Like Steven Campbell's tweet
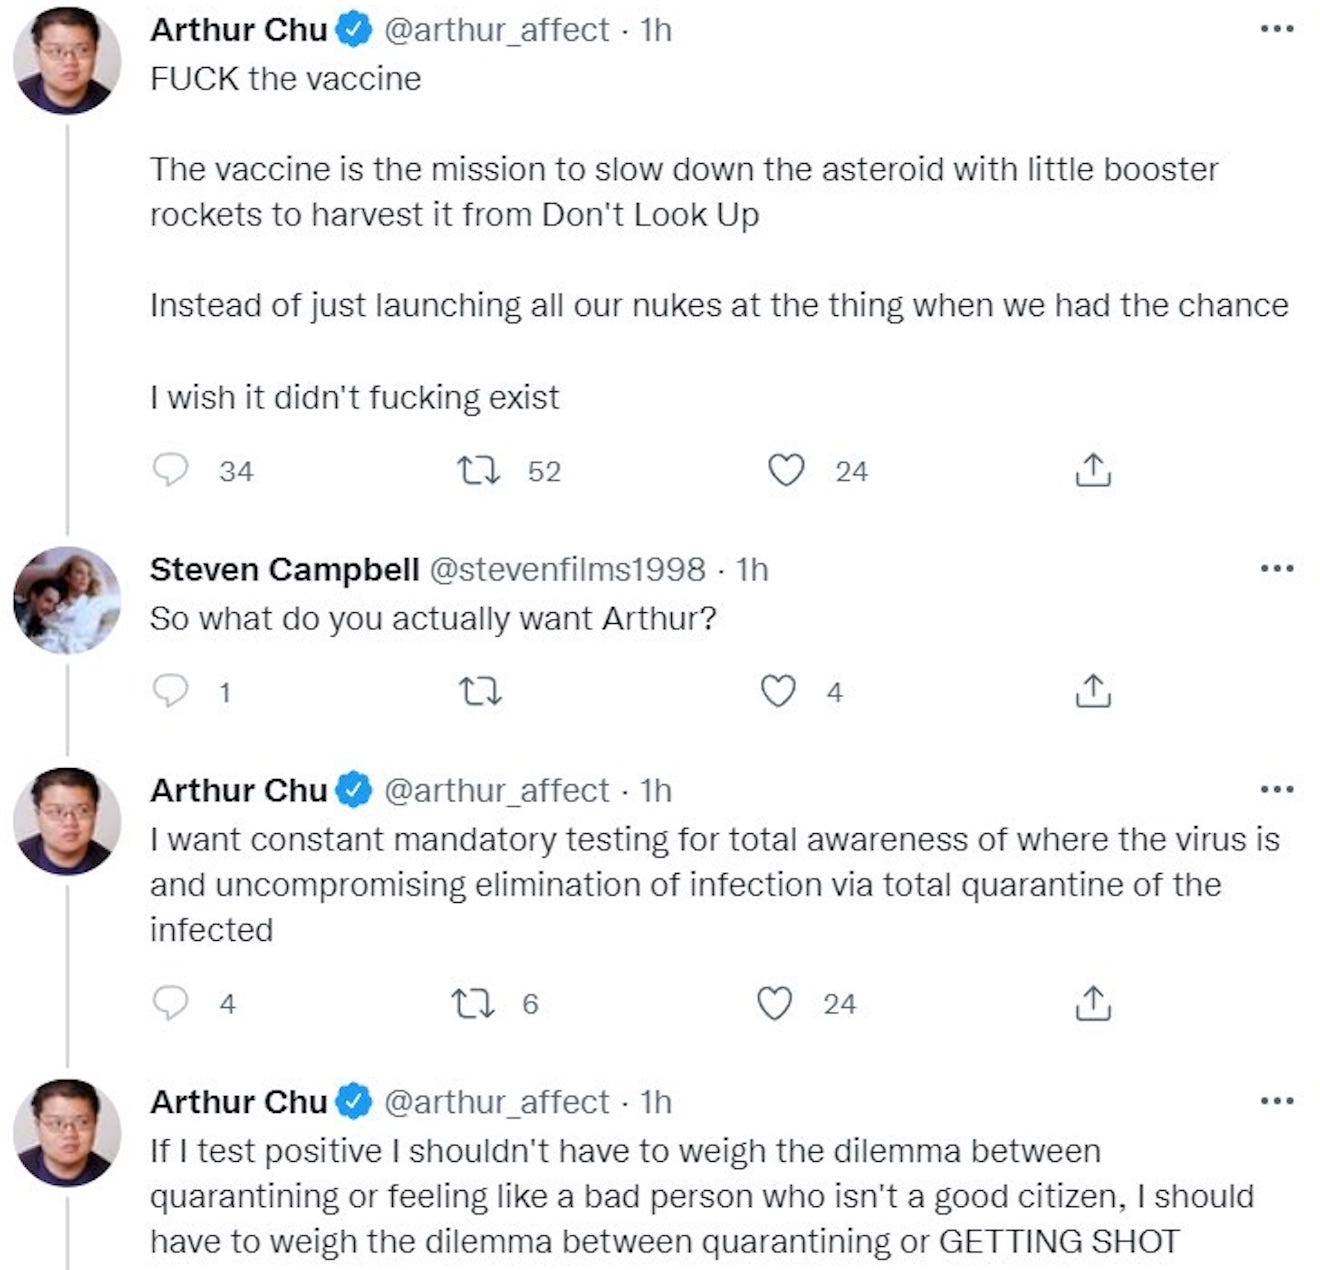Screen dimensions: 1320x1270 point(778,691)
